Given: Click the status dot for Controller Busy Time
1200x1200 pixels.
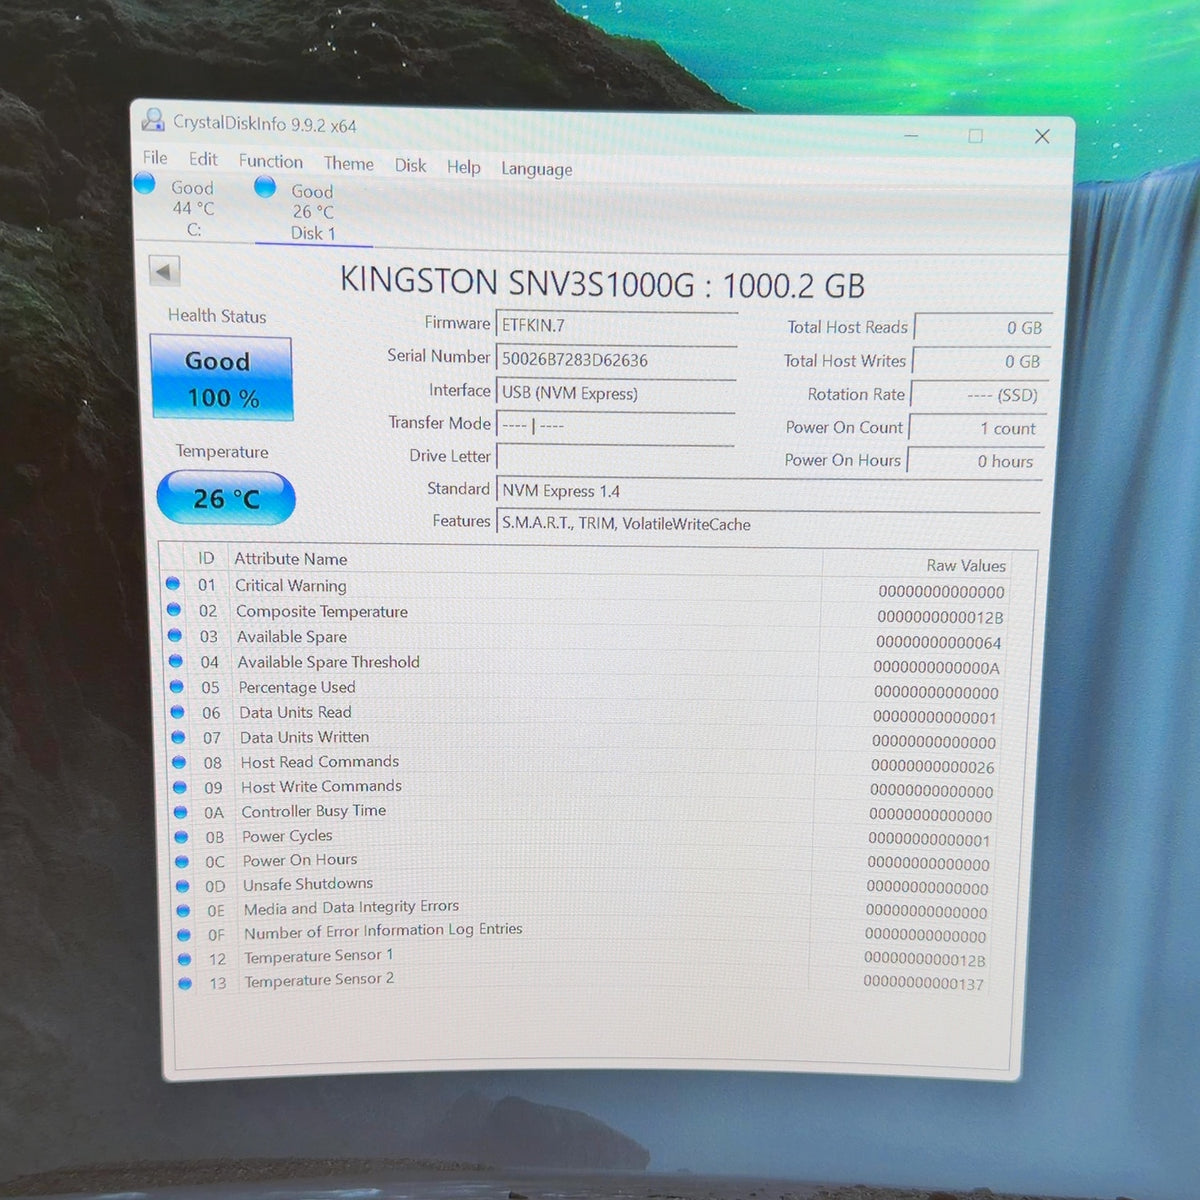Looking at the screenshot, I should [181, 811].
